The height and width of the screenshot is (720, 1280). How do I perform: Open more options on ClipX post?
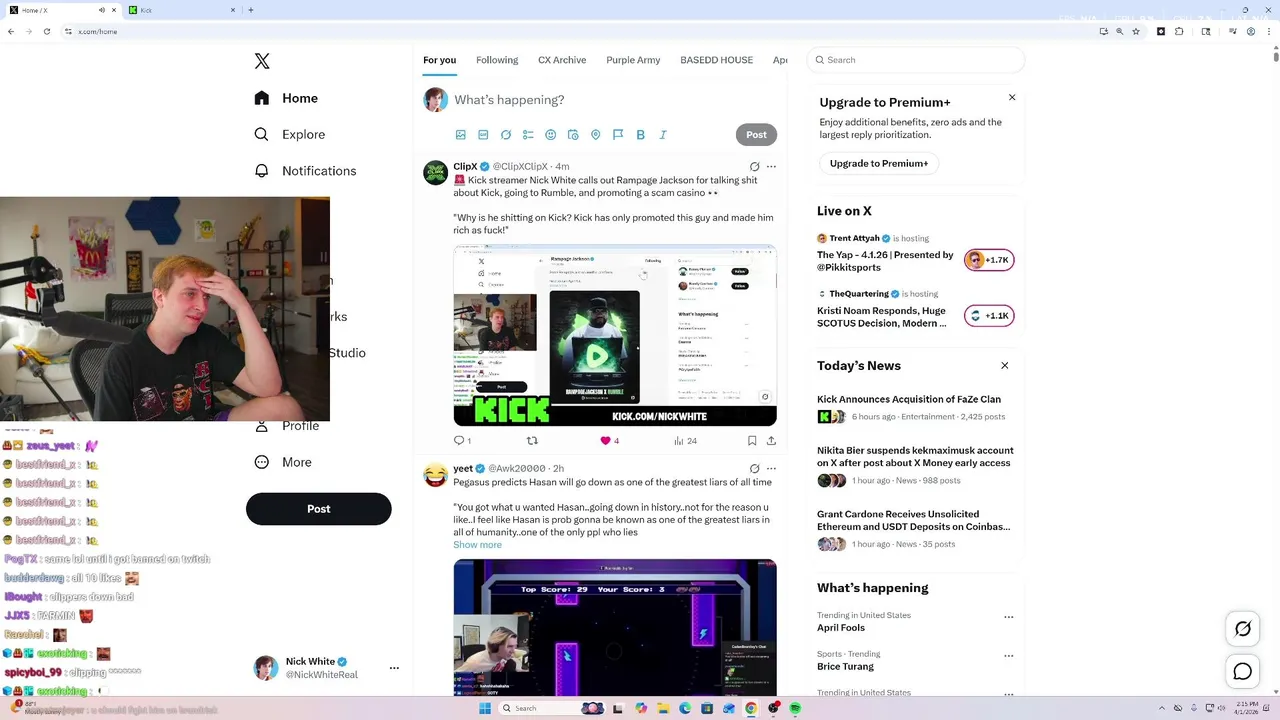point(771,167)
